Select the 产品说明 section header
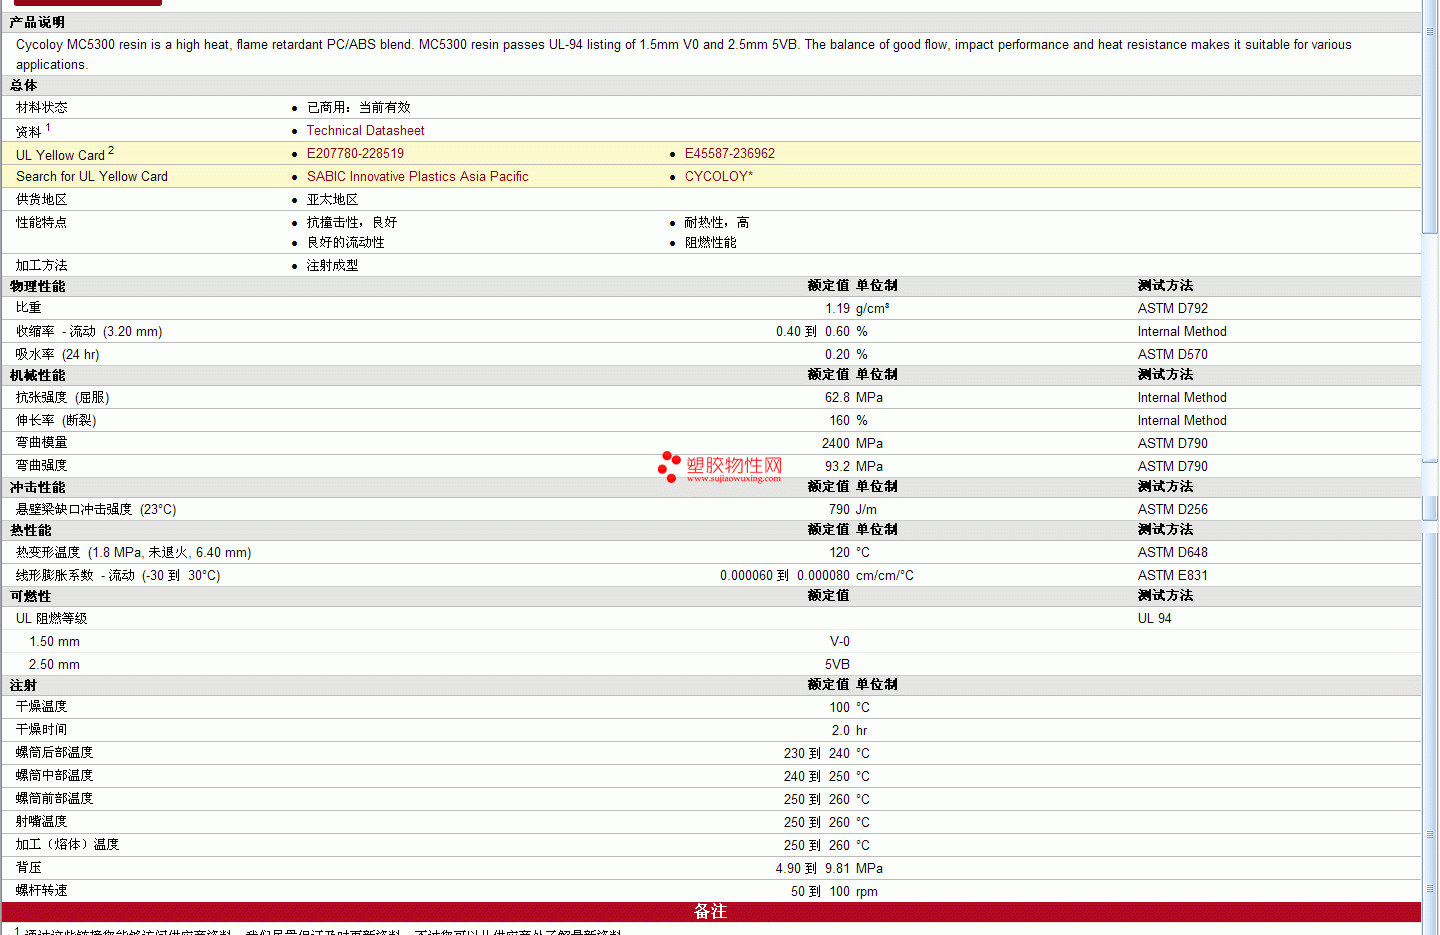The height and width of the screenshot is (935, 1440). (x=37, y=22)
